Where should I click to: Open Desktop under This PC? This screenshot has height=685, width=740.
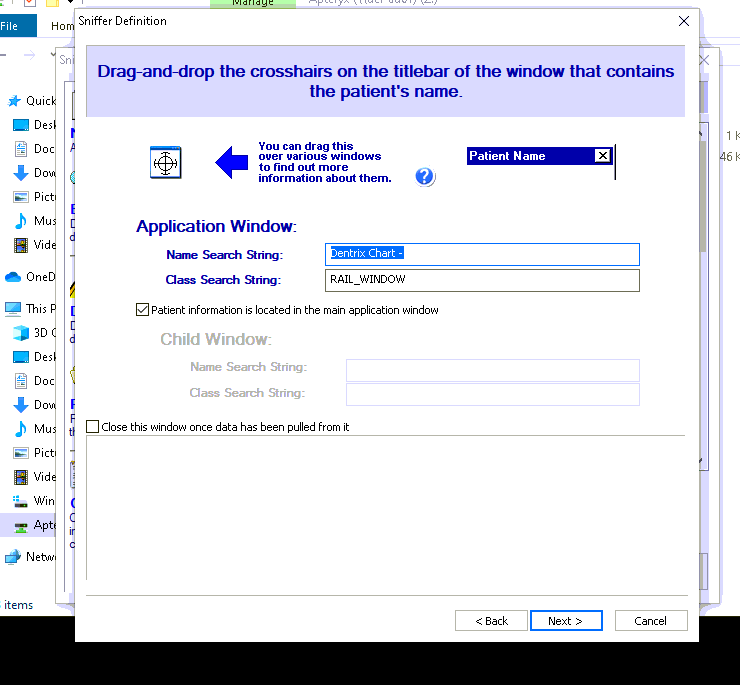click(34, 356)
